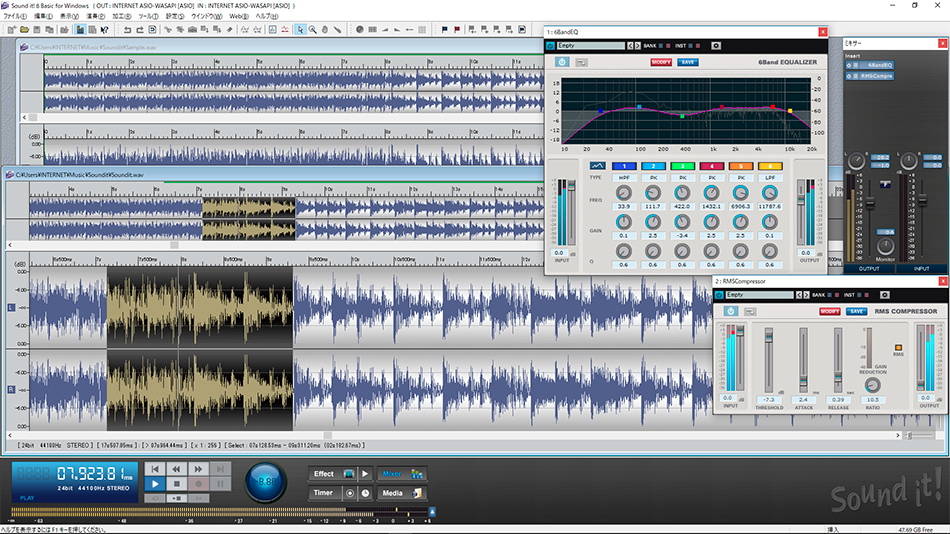Image resolution: width=950 pixels, height=534 pixels.
Task: Select previous preset arrow in 6BandEQ
Action: tap(630, 45)
